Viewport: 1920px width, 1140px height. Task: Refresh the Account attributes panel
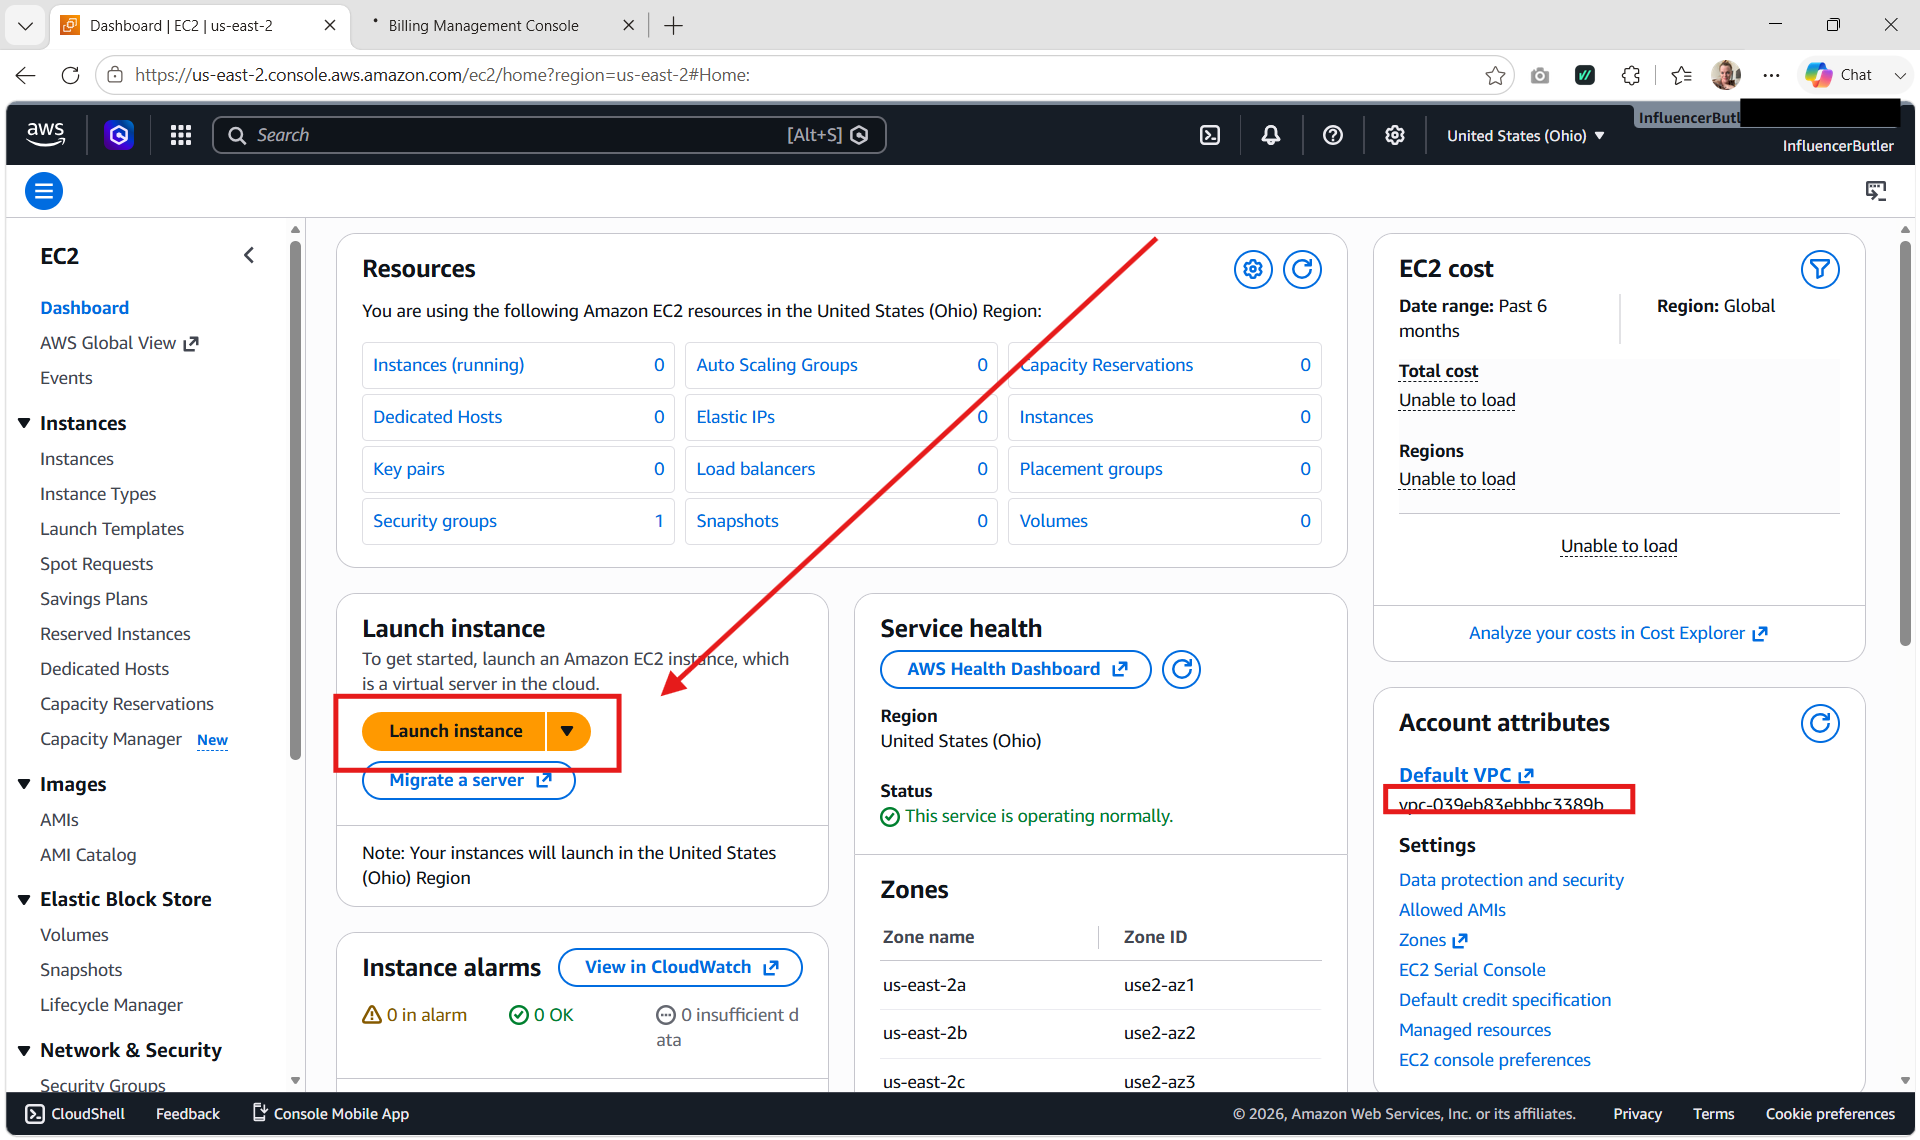click(x=1820, y=723)
